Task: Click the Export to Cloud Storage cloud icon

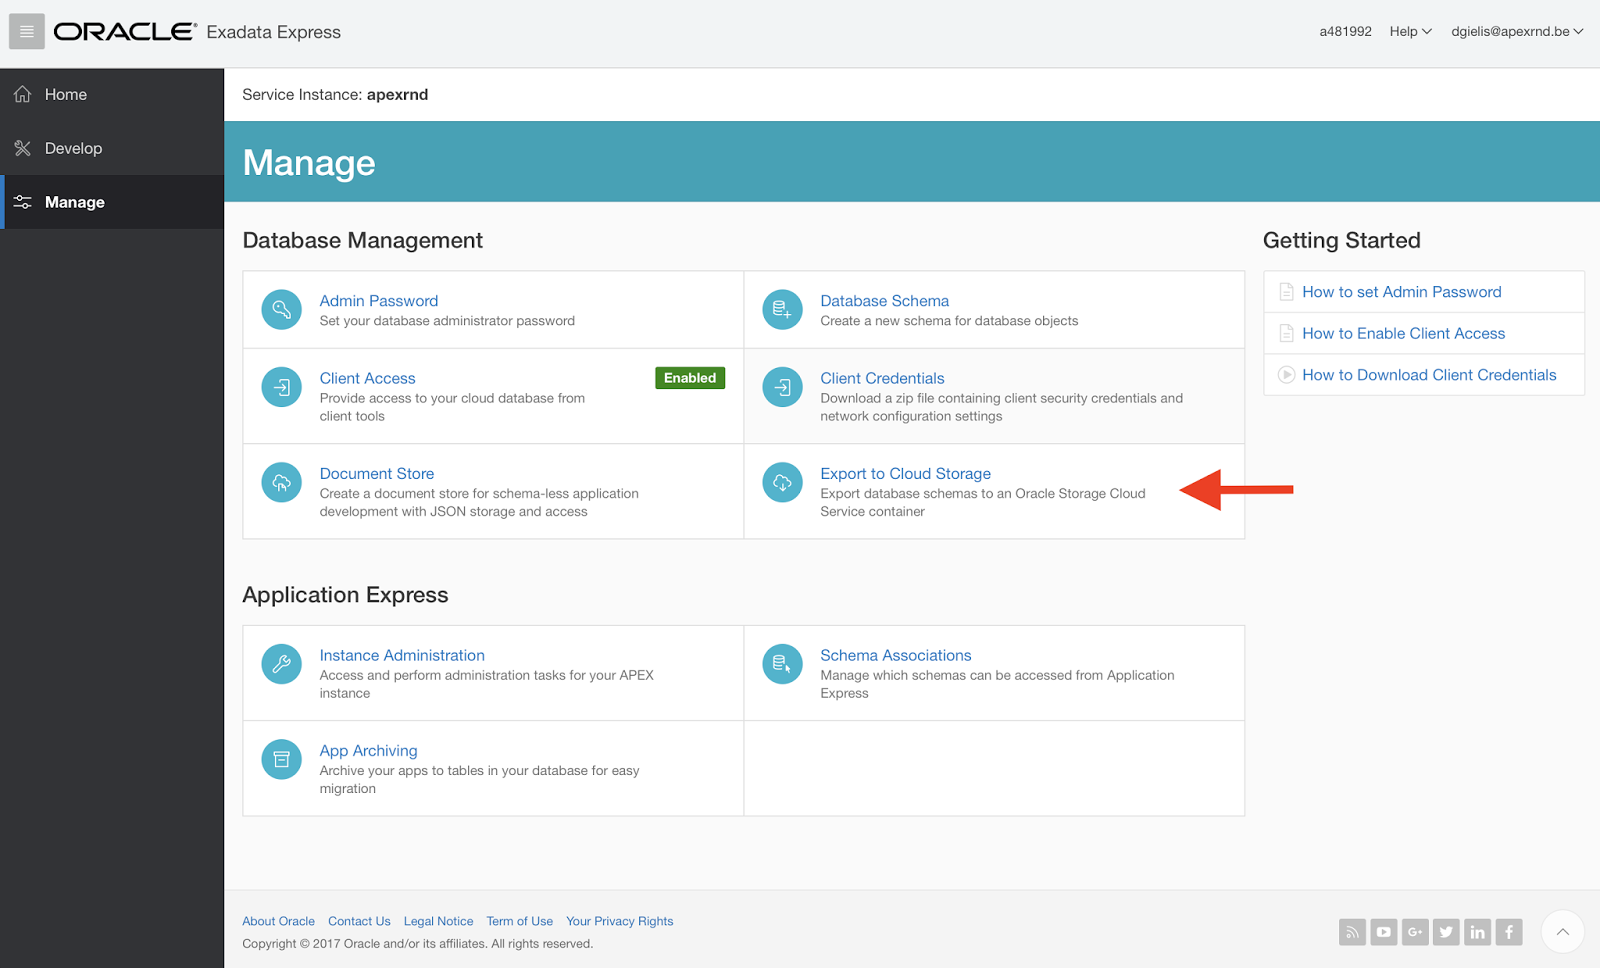Action: click(782, 482)
